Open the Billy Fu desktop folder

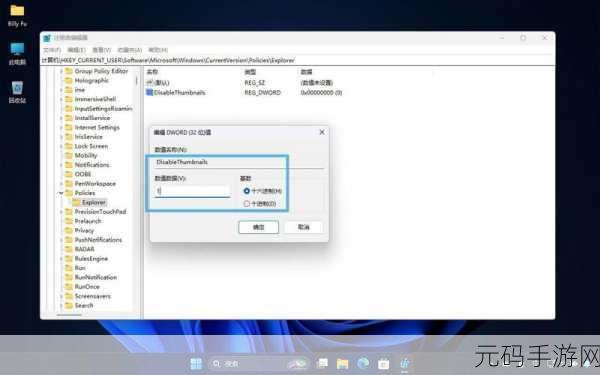[x=17, y=16]
